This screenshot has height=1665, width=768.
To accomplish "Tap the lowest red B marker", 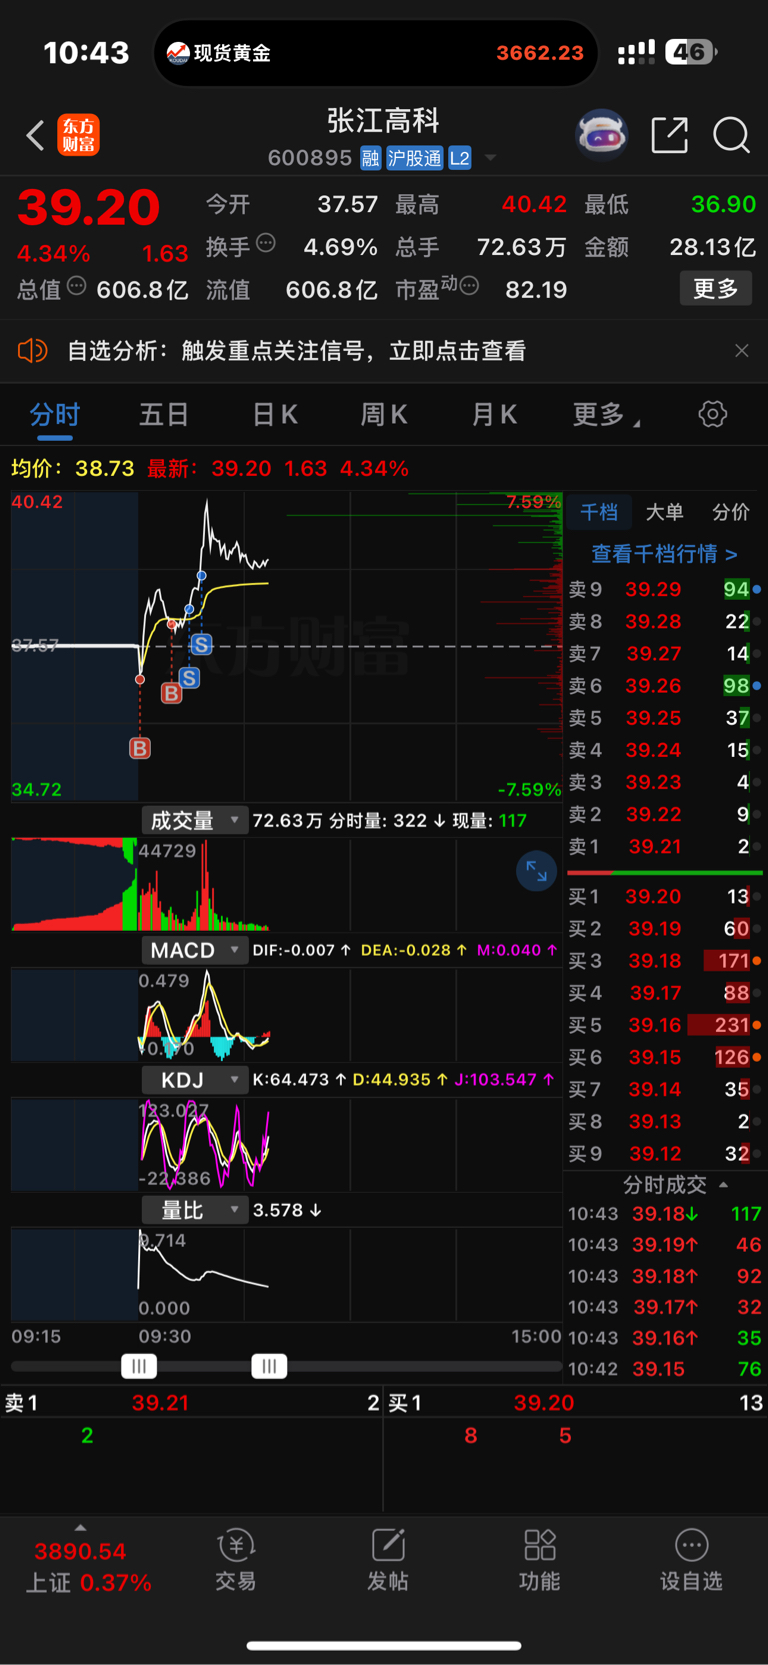I will [x=140, y=748].
